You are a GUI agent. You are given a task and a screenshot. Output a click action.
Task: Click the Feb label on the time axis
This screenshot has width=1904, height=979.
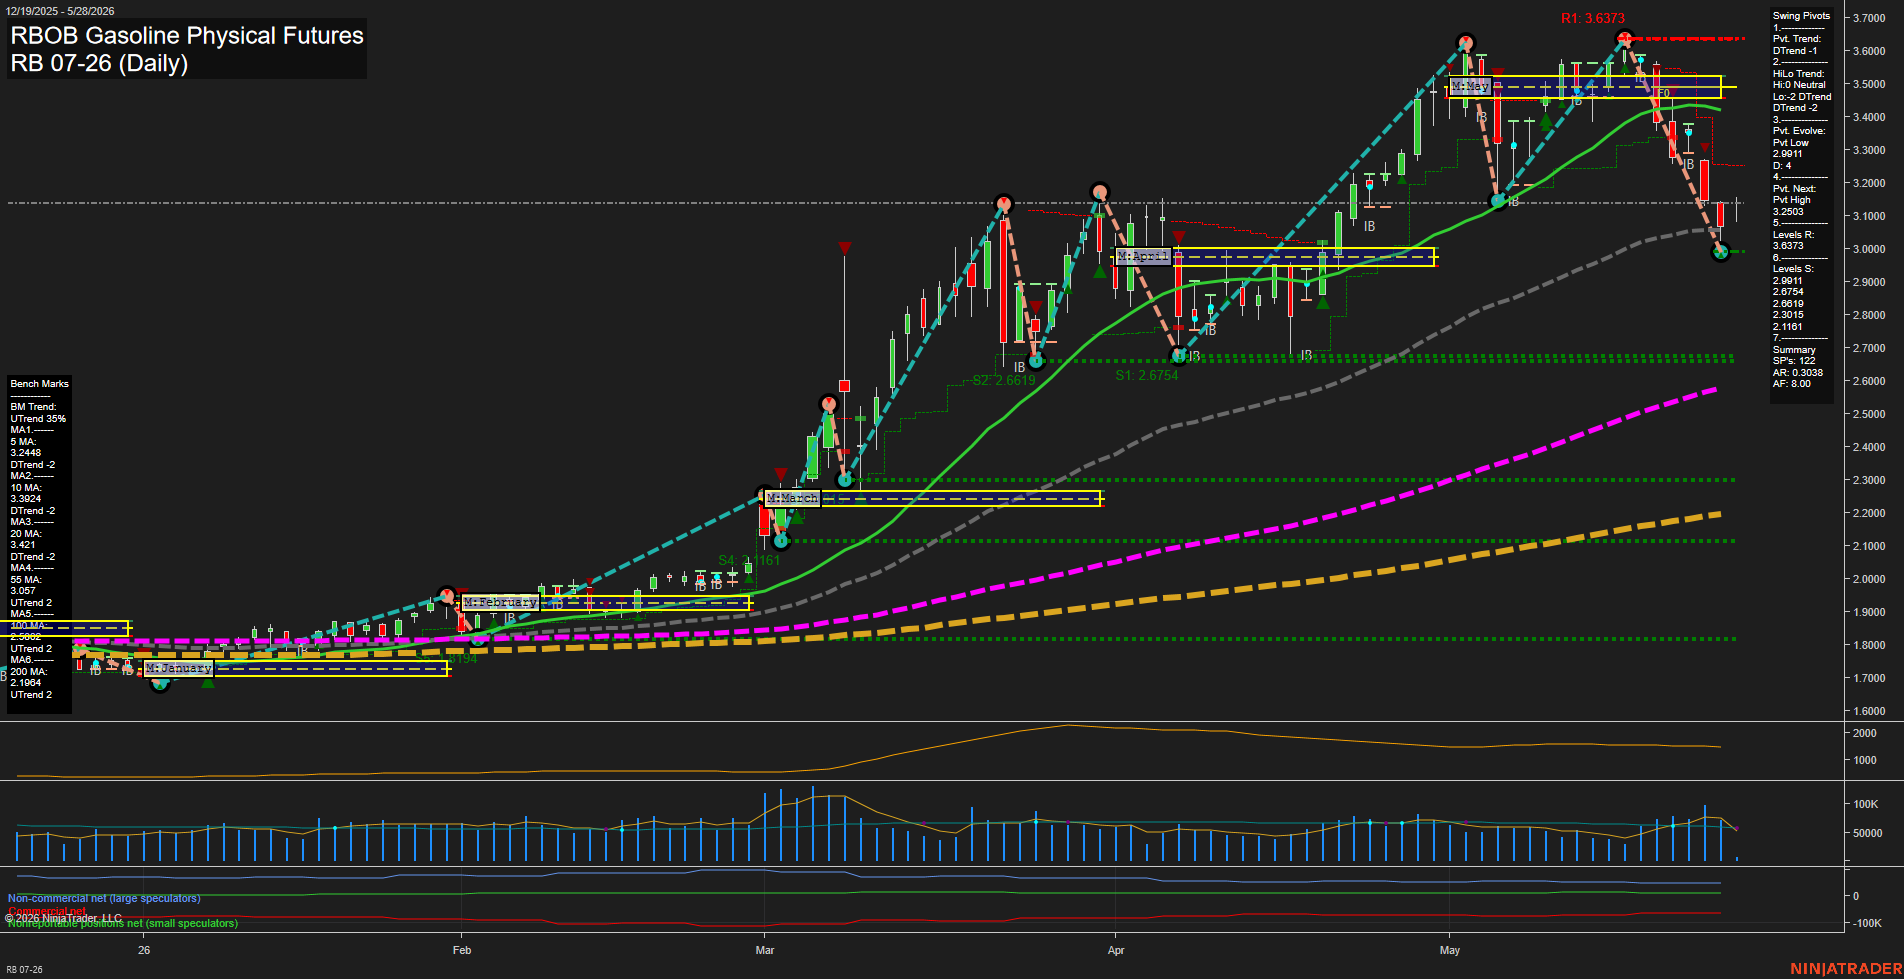pos(462,950)
